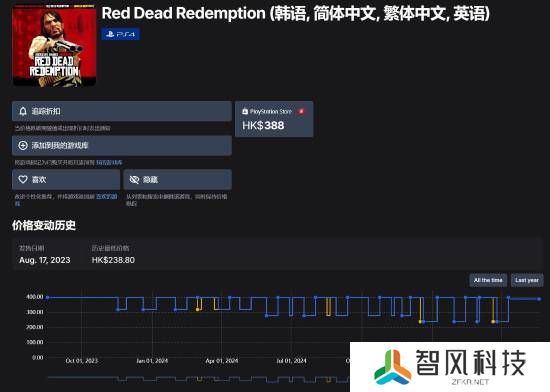Click the bell icon for discount tracking
This screenshot has height=392, width=550.
tap(23, 111)
